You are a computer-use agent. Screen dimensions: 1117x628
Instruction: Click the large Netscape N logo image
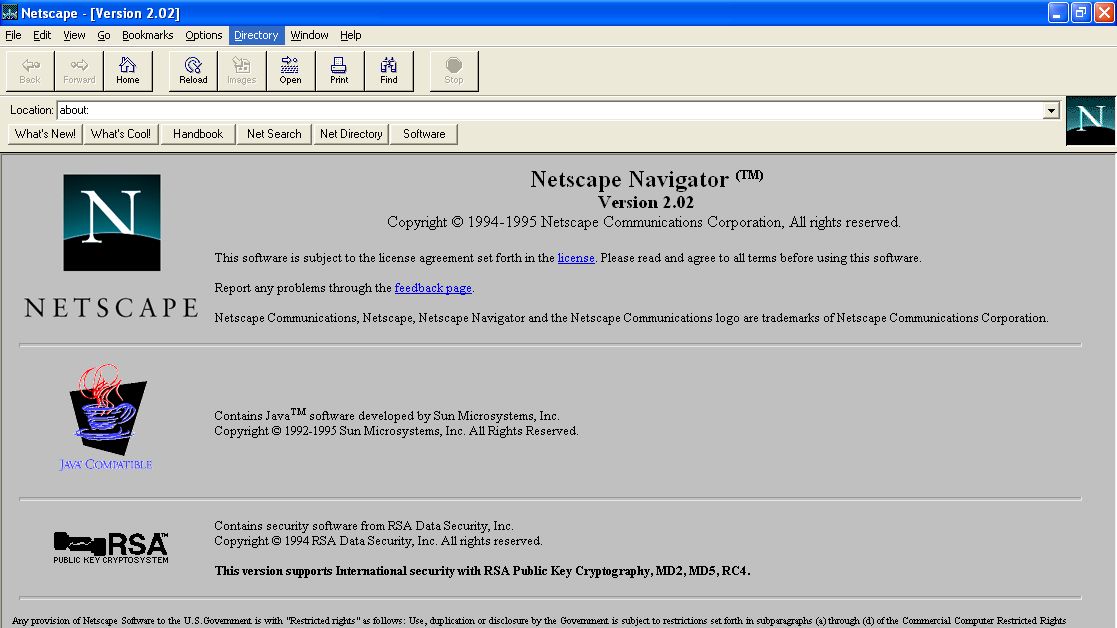112,222
